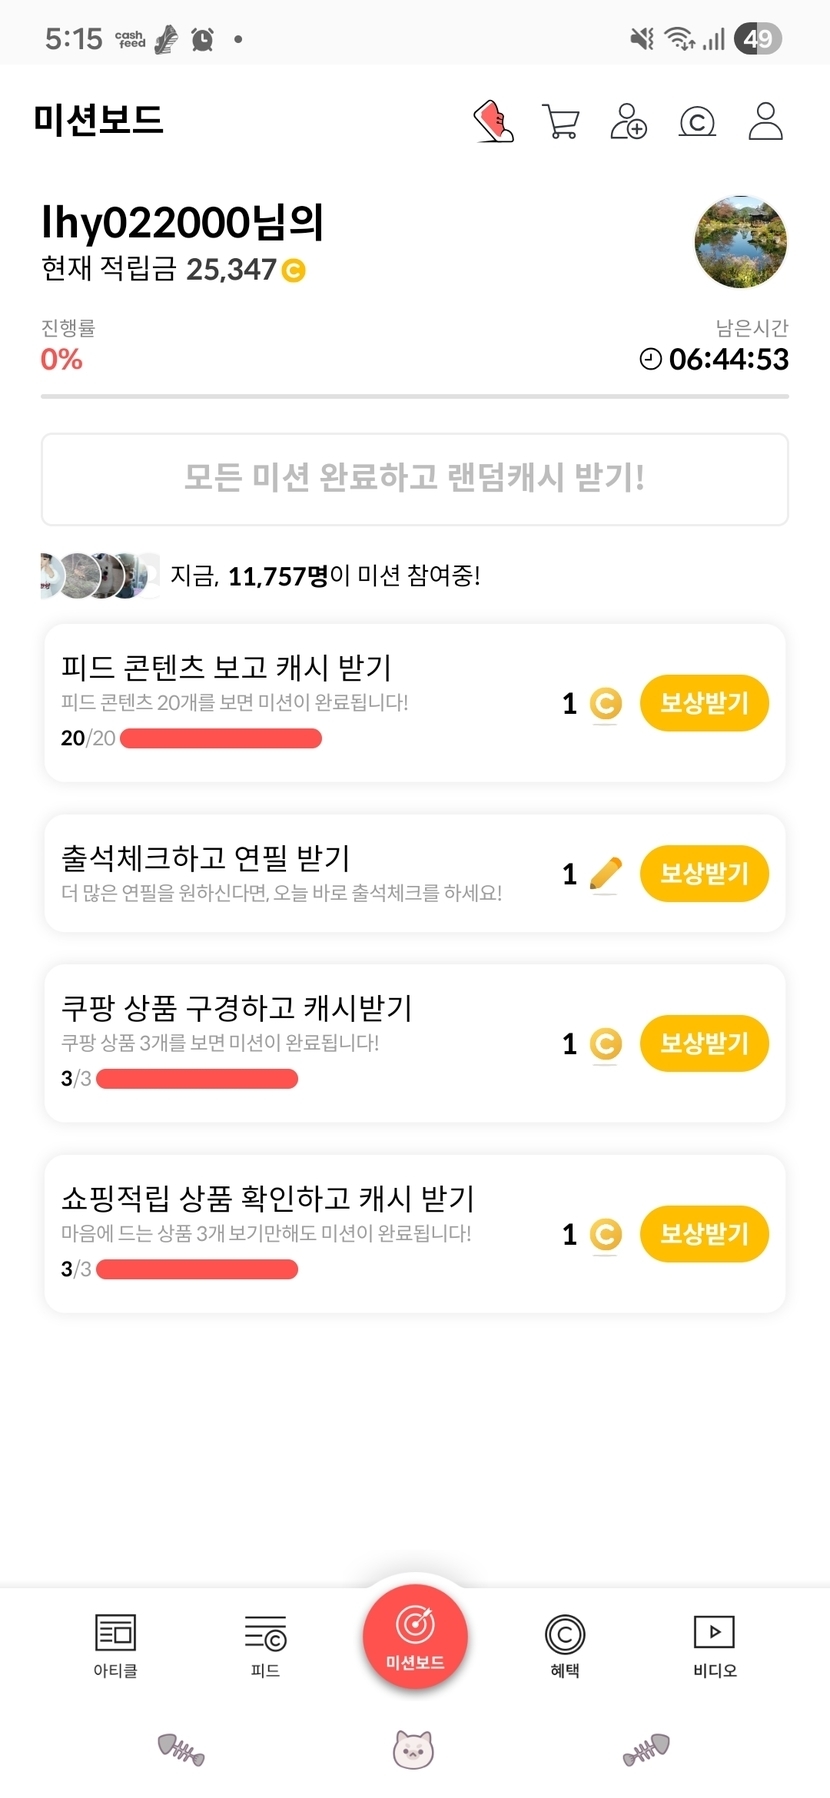830x1798 pixels.
Task: Tap the red sneaker icon in header
Action: [493, 122]
